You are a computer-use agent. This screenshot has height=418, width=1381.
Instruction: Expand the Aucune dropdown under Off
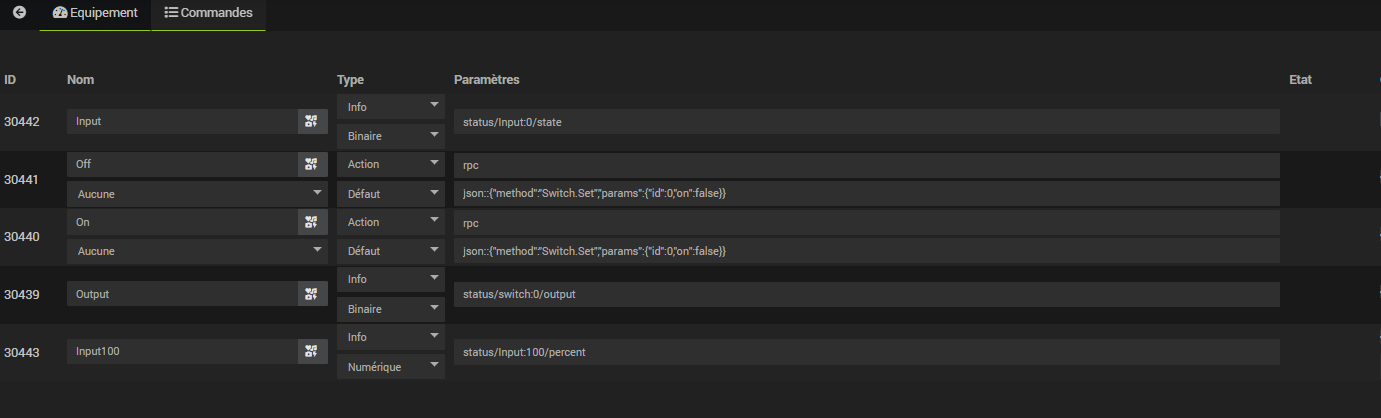(197, 193)
